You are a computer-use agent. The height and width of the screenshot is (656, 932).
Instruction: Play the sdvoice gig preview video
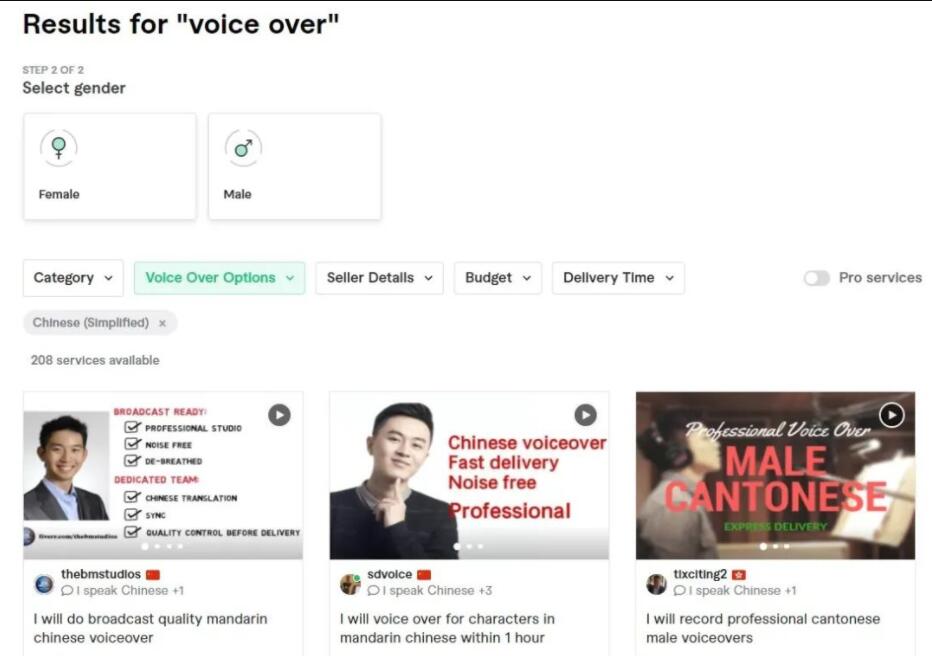(x=585, y=415)
